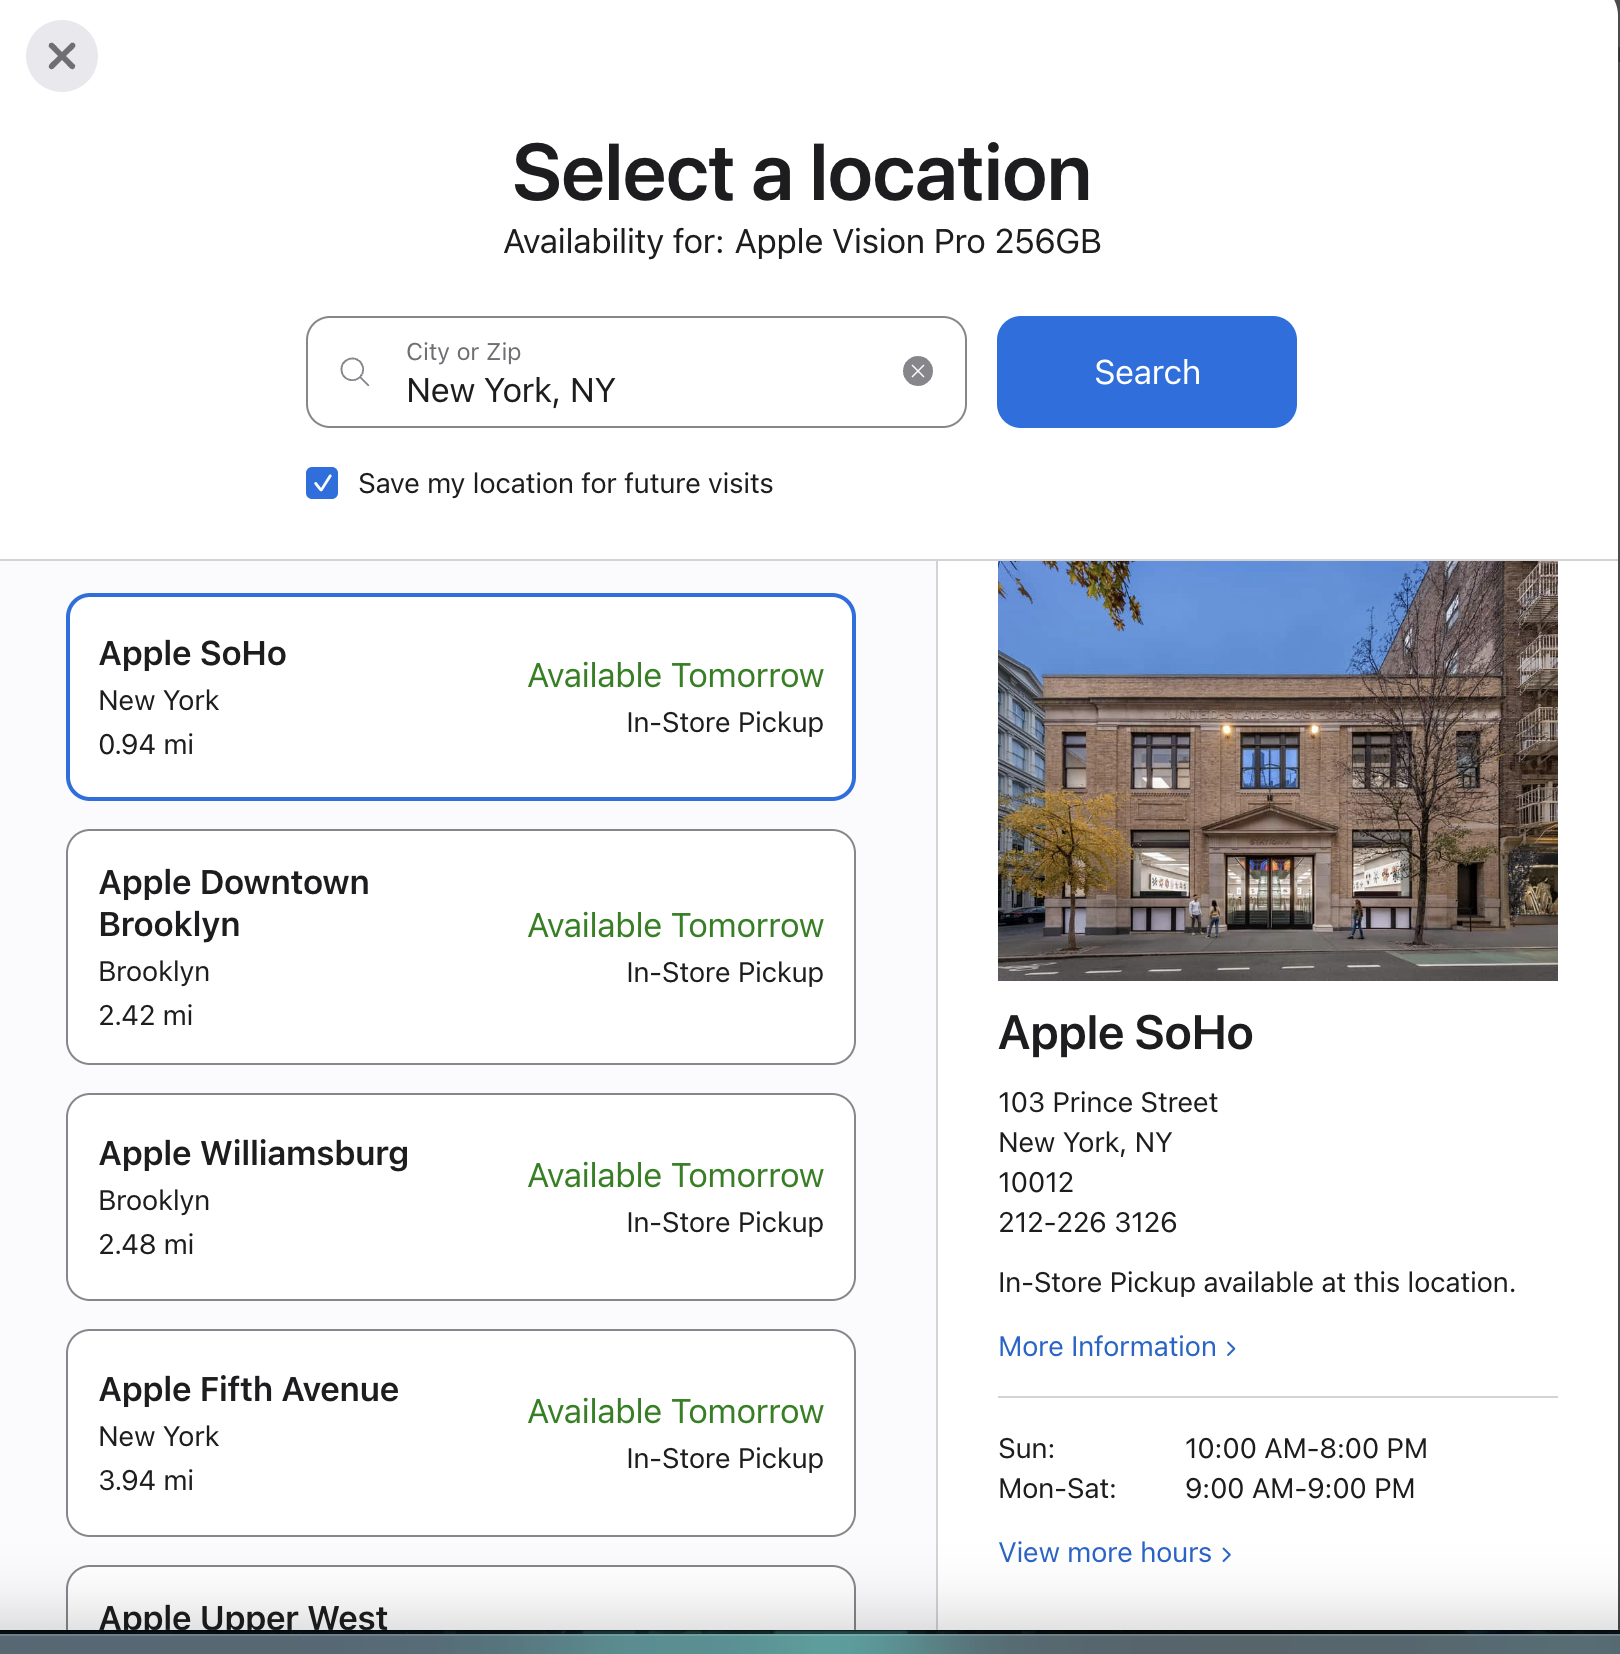Click the Select a location heading

click(x=802, y=173)
